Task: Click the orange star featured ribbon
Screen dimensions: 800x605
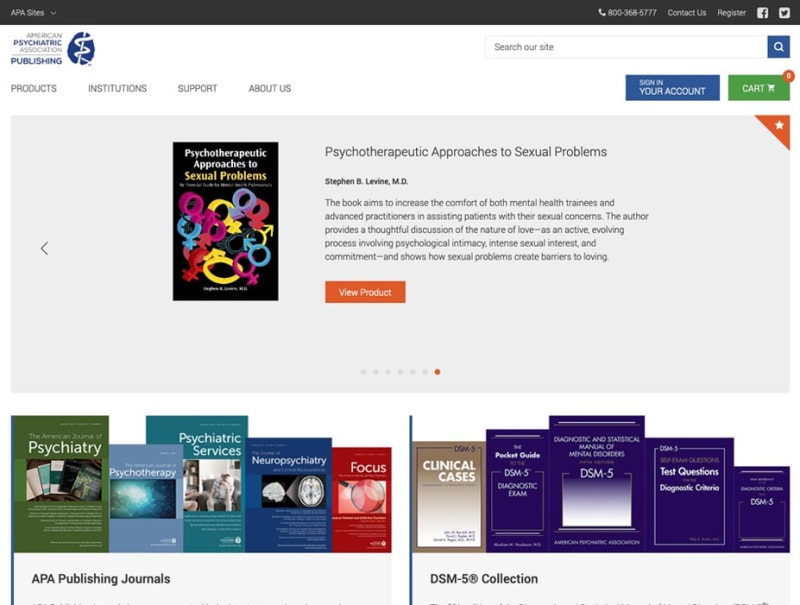Action: click(777, 128)
